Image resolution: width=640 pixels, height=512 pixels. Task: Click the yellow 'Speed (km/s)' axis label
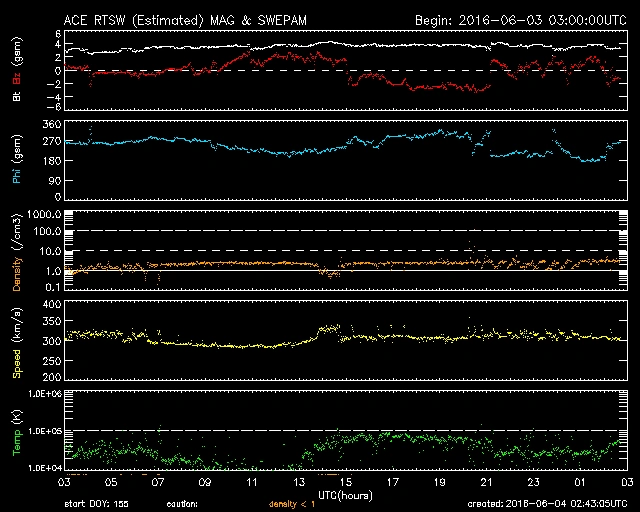pos(17,343)
